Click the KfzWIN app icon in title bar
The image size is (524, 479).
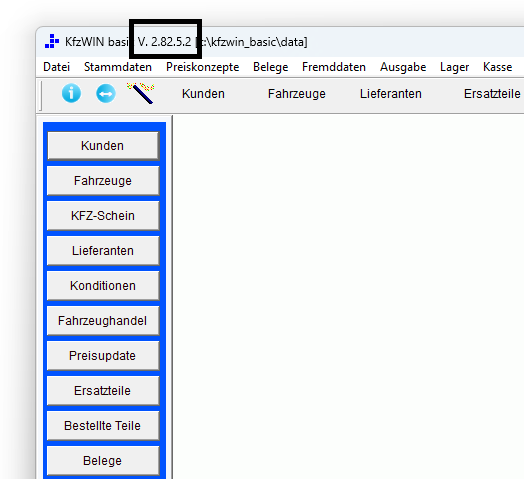click(52, 41)
